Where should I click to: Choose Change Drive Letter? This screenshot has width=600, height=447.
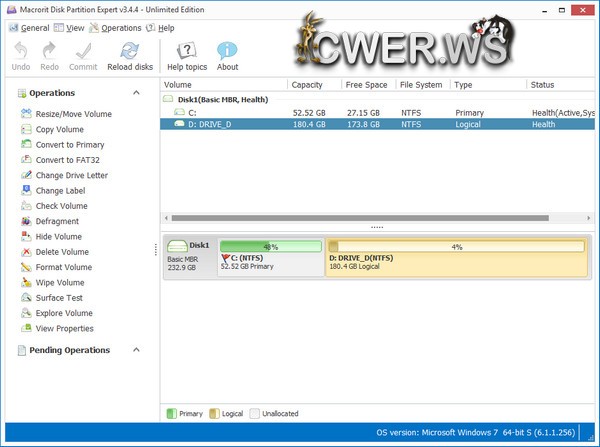pos(64,175)
